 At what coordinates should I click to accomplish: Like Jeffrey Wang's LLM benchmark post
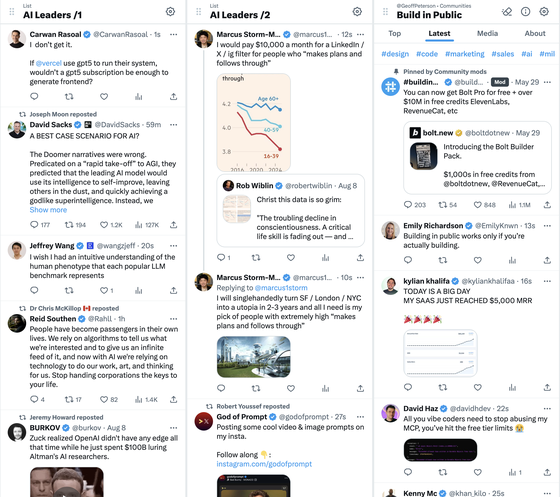(104, 290)
